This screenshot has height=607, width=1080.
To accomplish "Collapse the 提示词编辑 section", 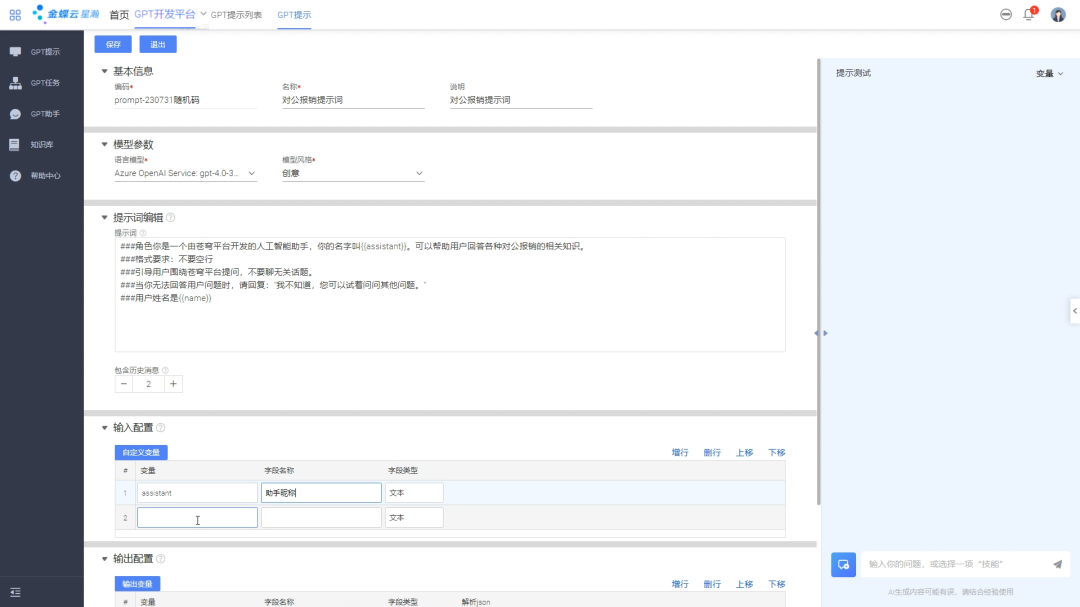I will pyautogui.click(x=105, y=217).
